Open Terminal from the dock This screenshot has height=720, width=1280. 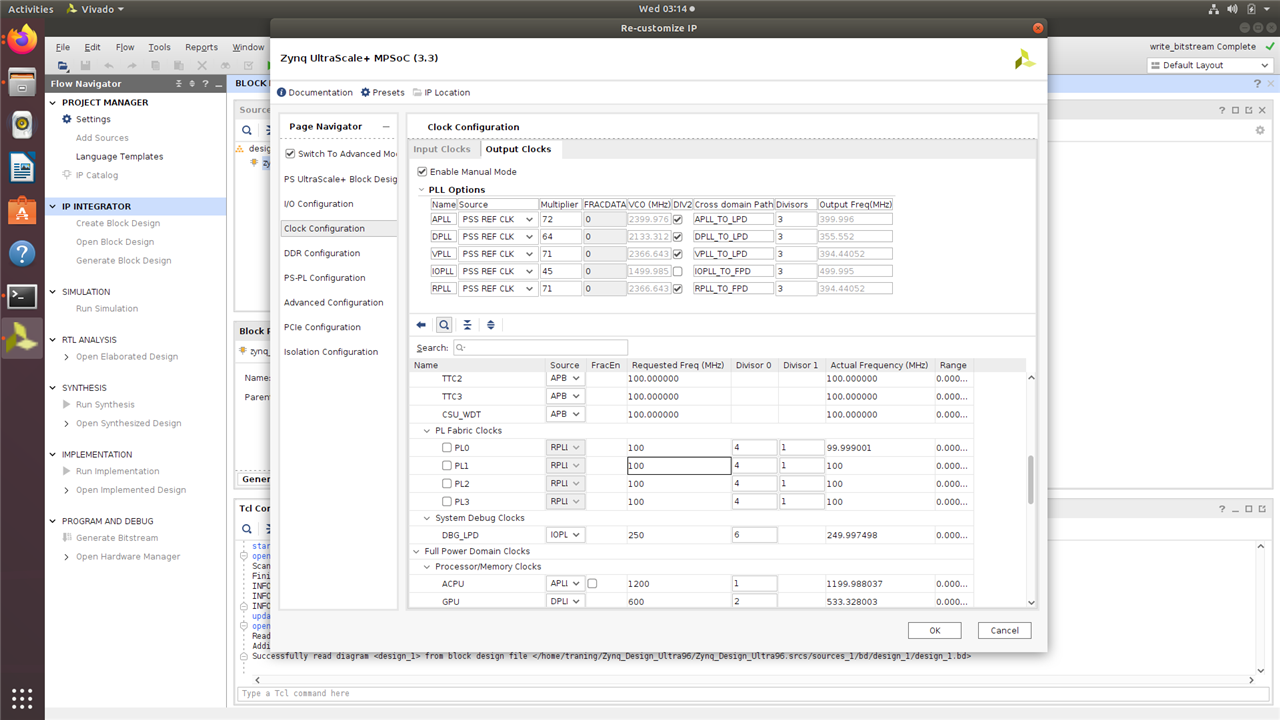click(x=22, y=296)
